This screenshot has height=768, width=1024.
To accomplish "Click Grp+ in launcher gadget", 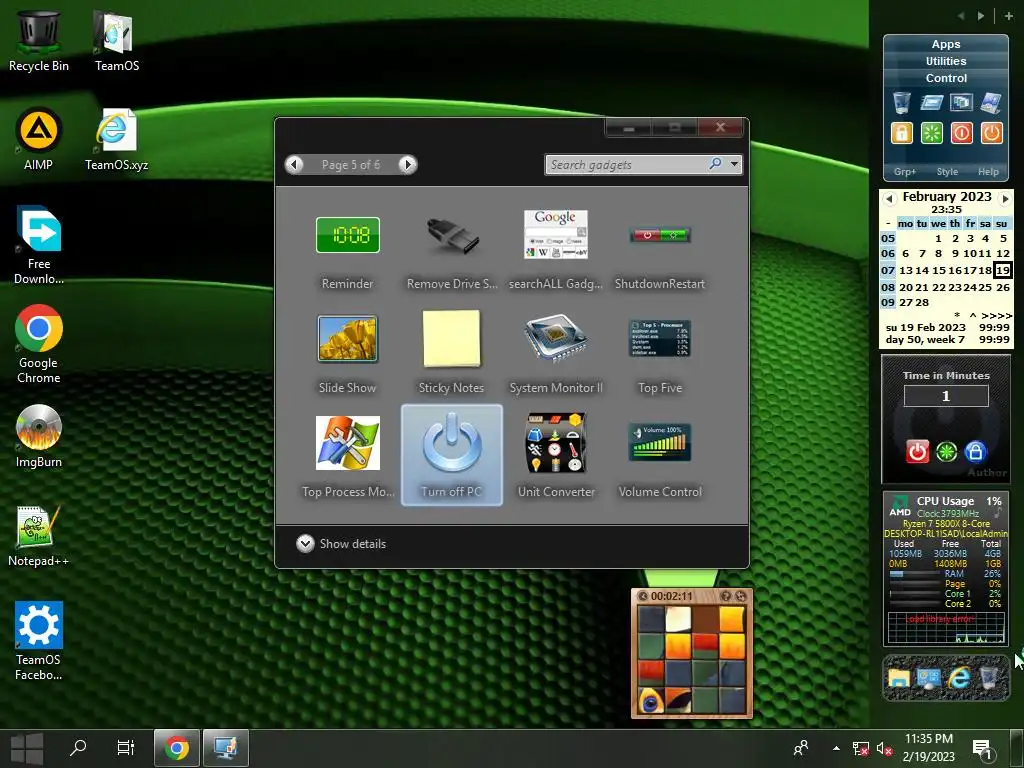I will 904,172.
